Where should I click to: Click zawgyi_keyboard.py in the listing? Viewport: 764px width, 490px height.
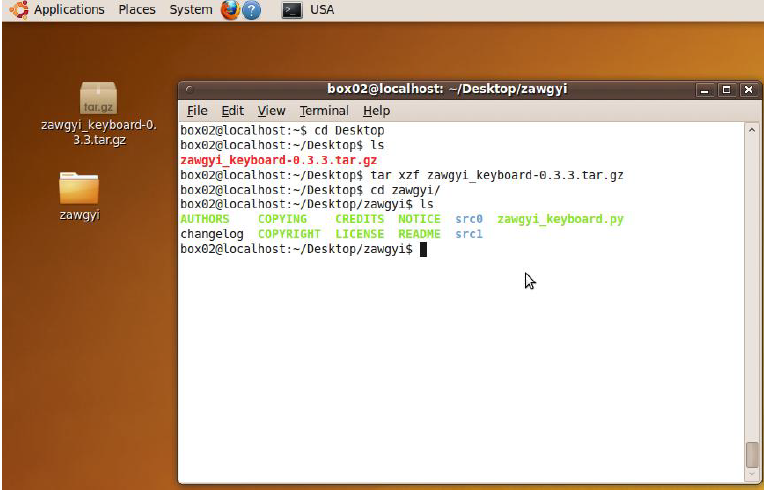point(560,219)
